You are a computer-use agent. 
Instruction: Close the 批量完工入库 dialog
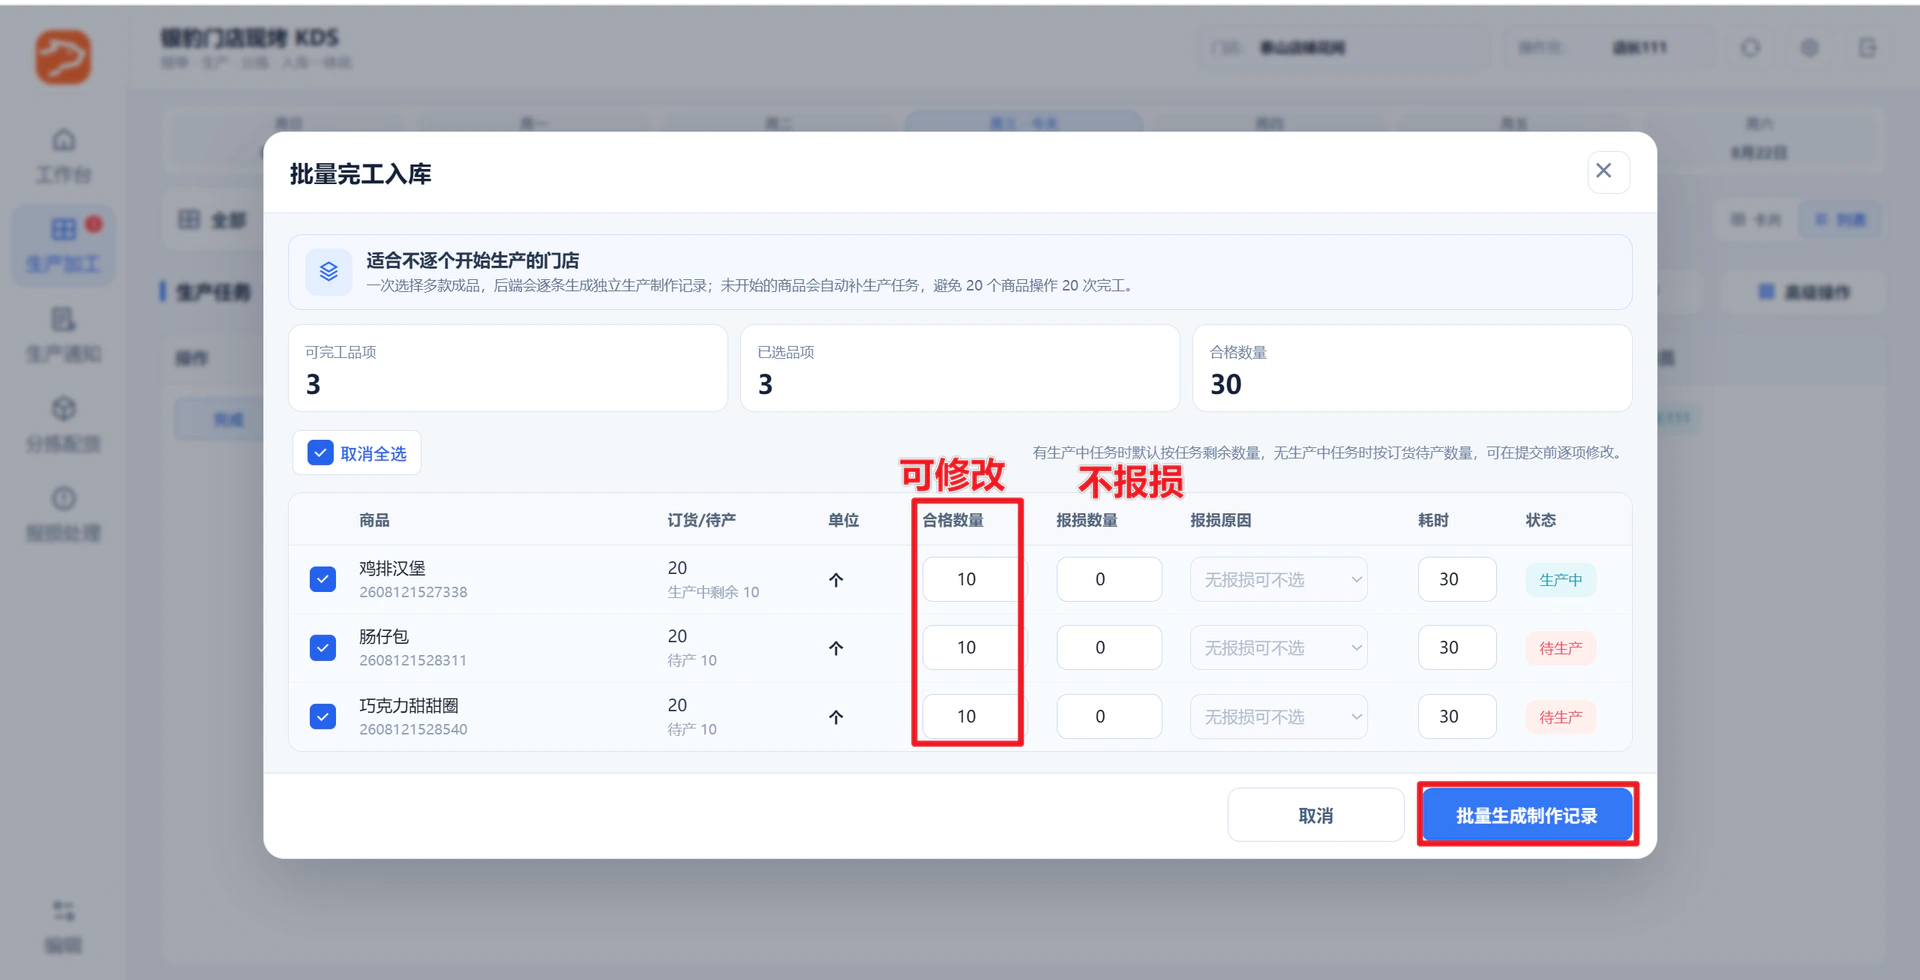tap(1608, 172)
